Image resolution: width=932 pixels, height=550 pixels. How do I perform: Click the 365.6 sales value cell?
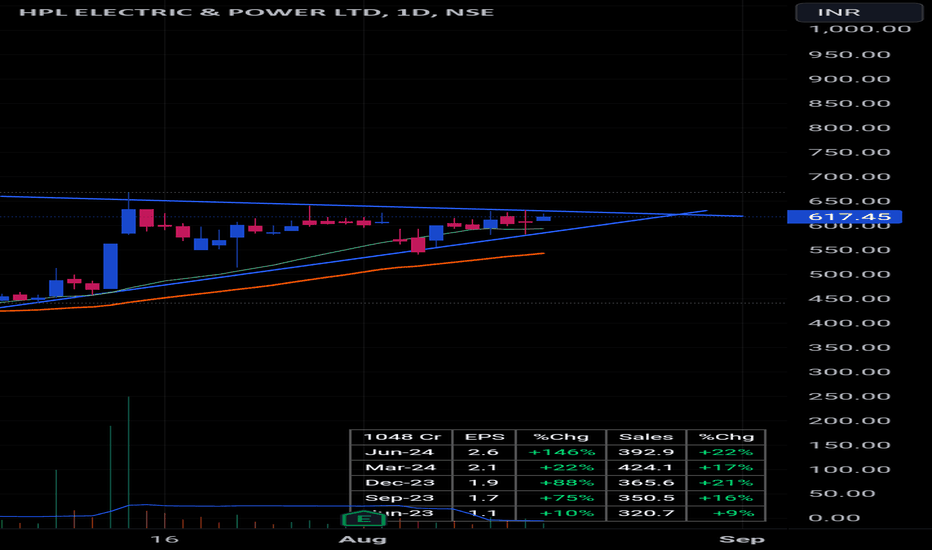(646, 483)
